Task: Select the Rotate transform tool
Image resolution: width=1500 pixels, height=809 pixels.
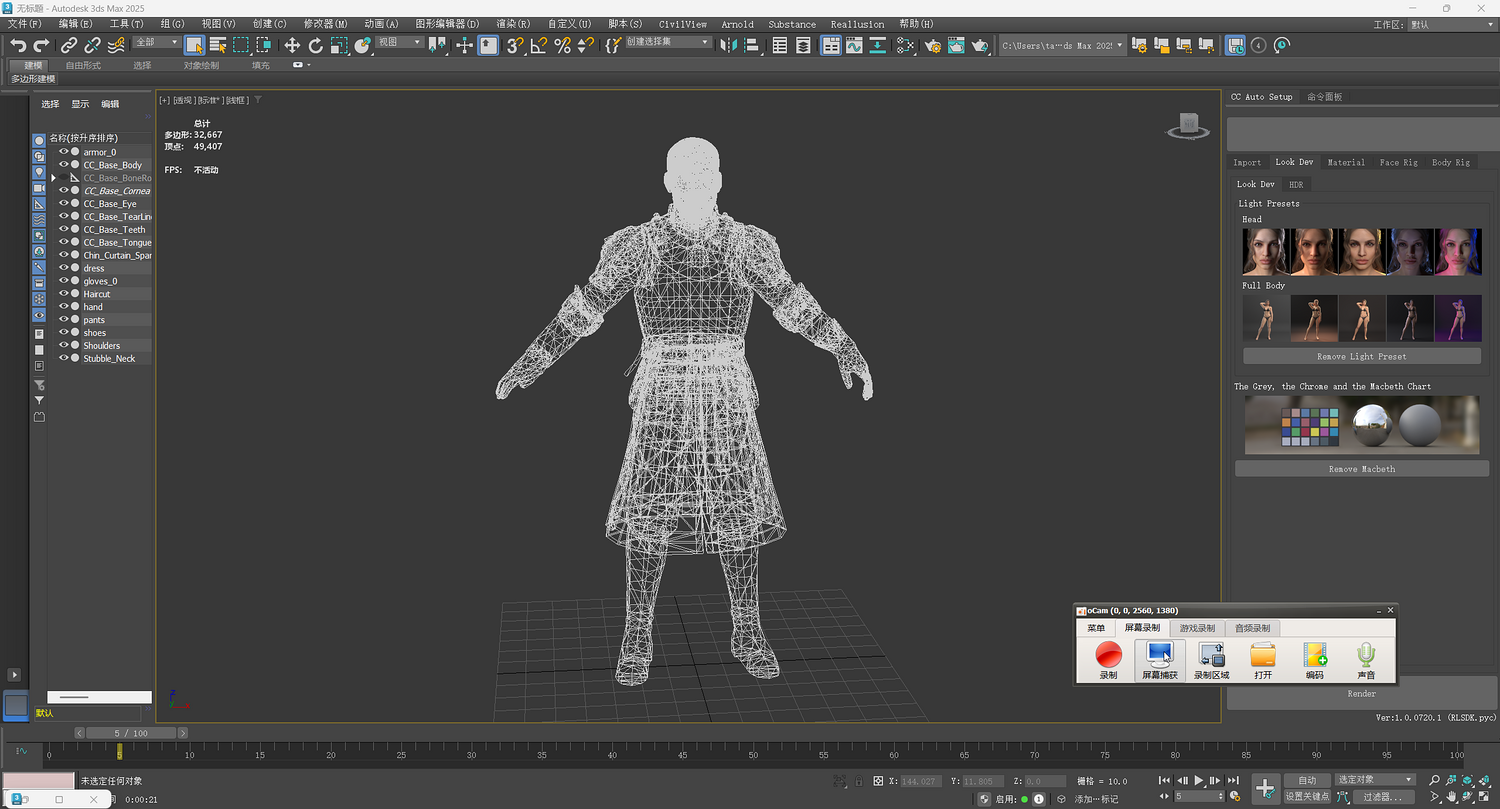Action: 316,45
